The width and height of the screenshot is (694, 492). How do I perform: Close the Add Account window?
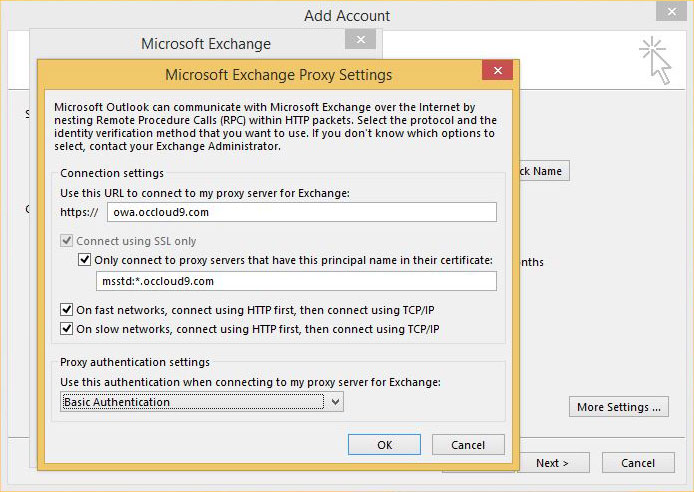pyautogui.click(x=671, y=12)
